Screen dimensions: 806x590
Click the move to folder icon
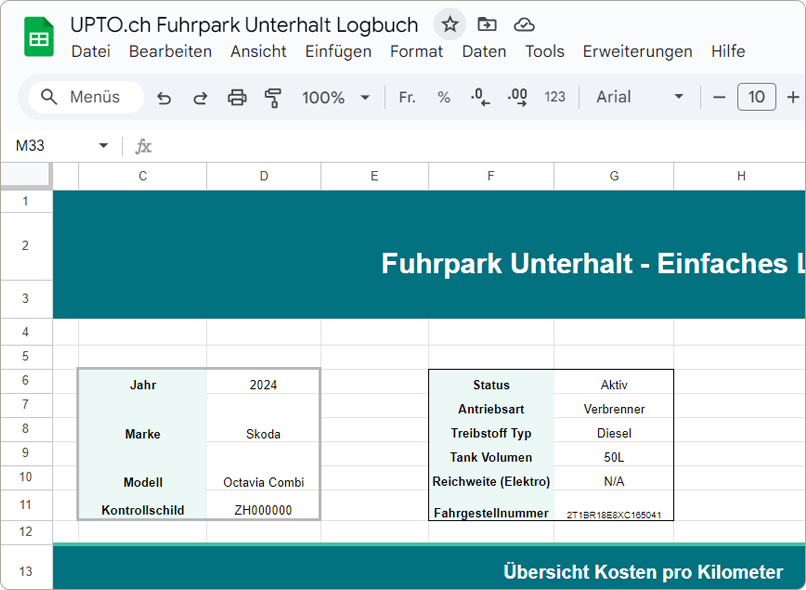coord(486,24)
